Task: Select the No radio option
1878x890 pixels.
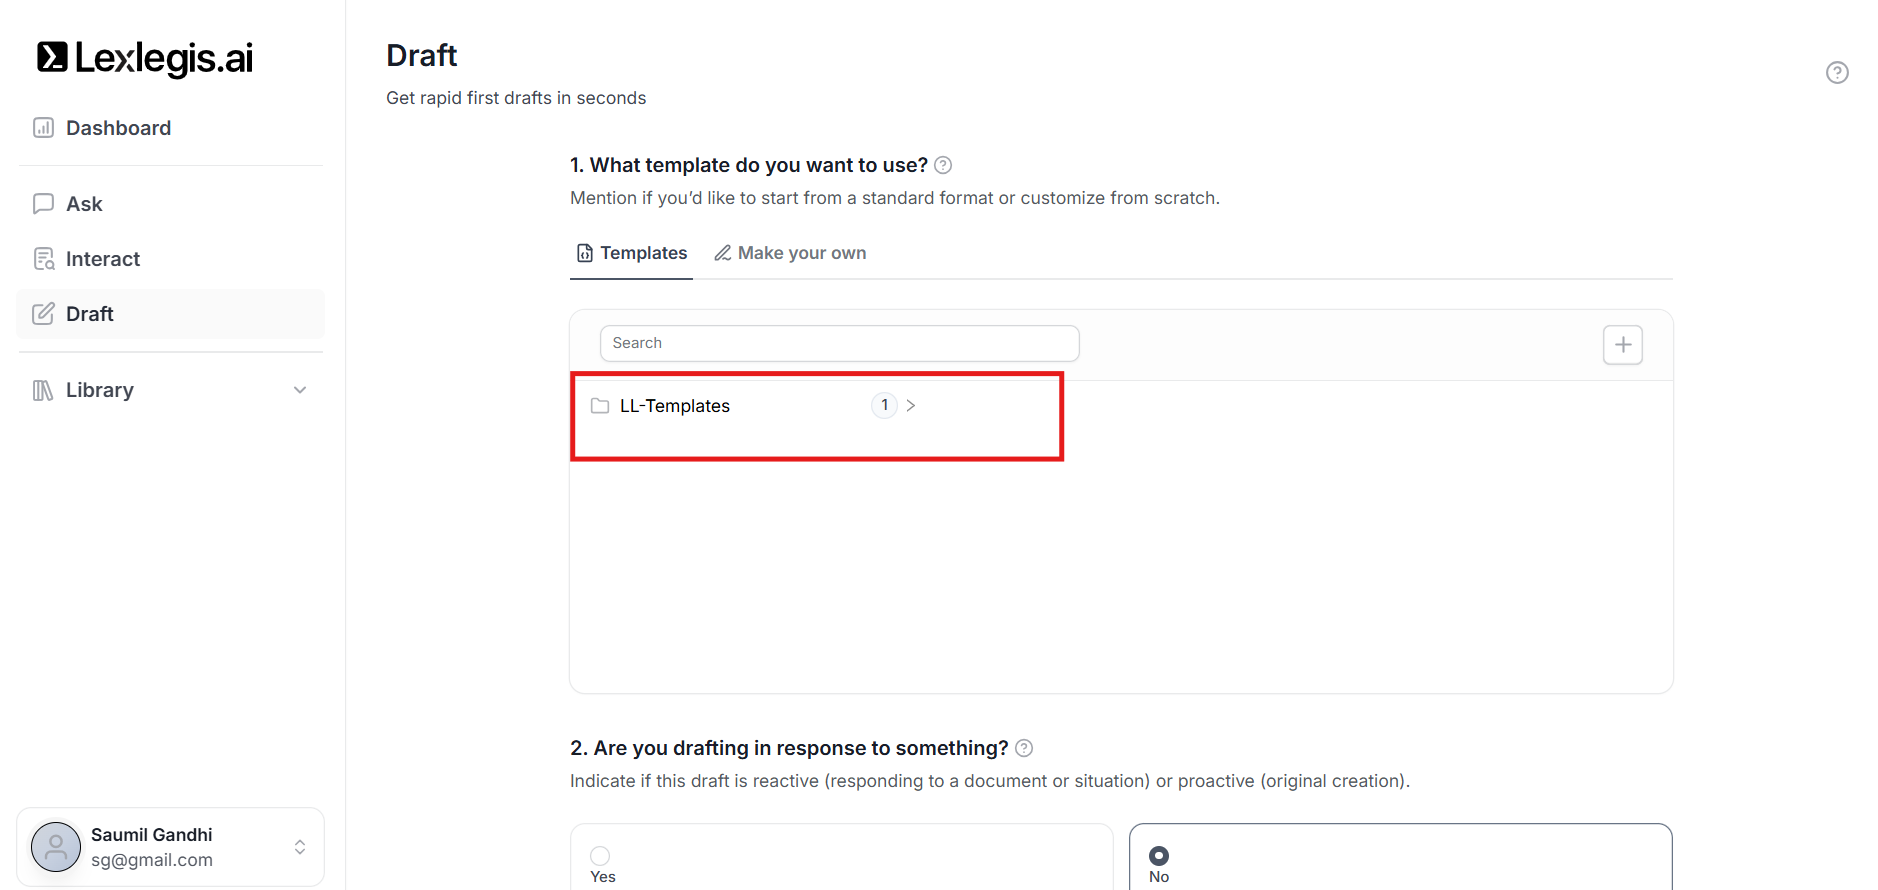Action: tap(1159, 856)
